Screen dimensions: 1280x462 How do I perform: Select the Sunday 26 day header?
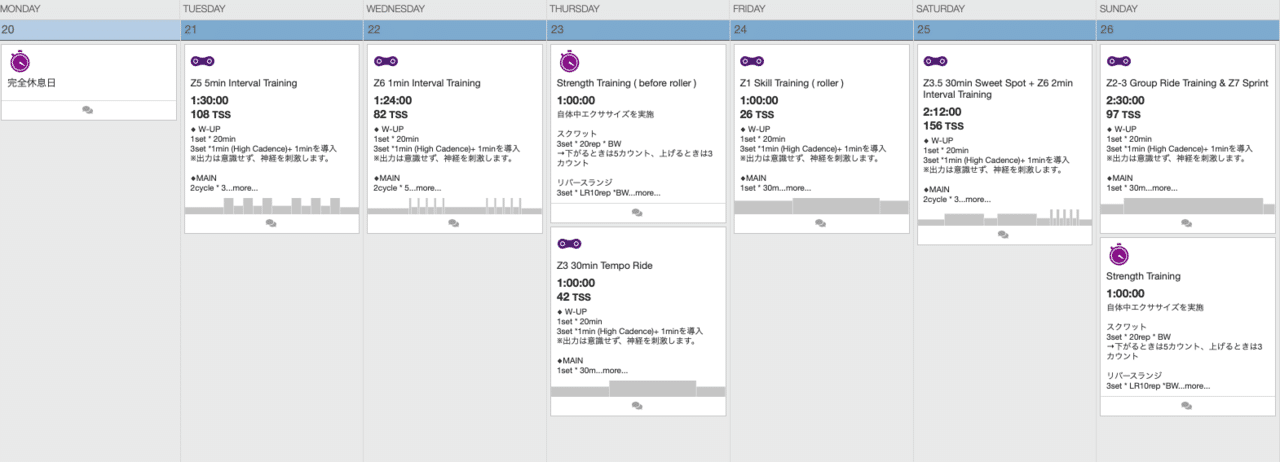1189,30
